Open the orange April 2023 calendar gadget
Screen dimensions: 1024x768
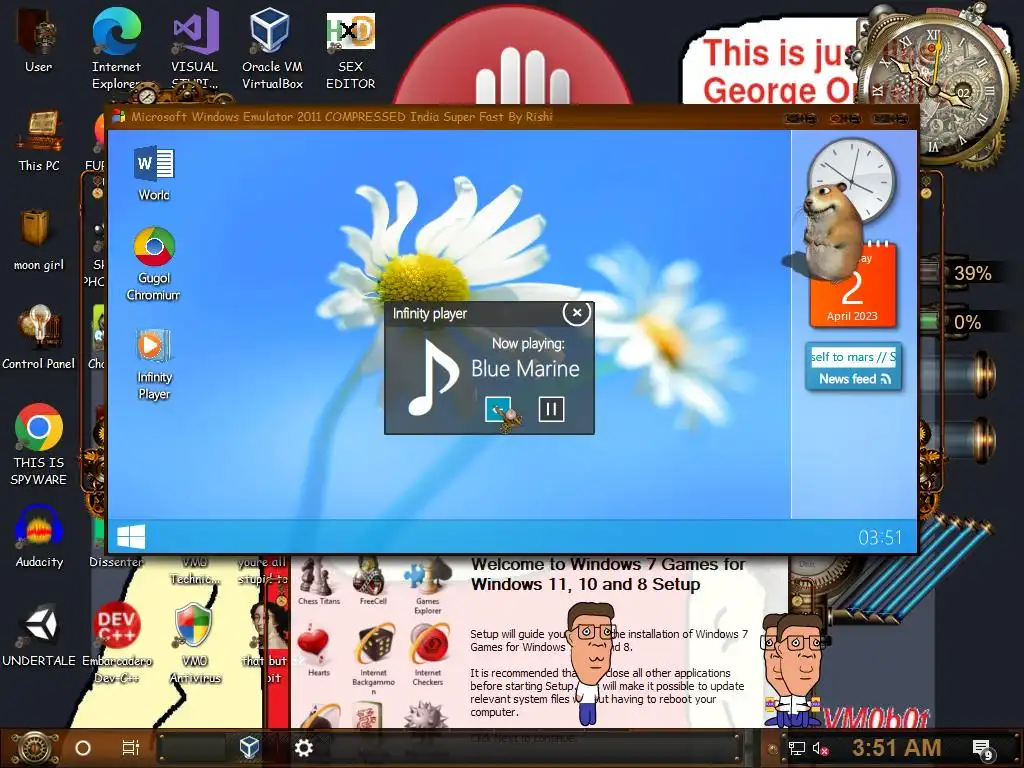(853, 285)
